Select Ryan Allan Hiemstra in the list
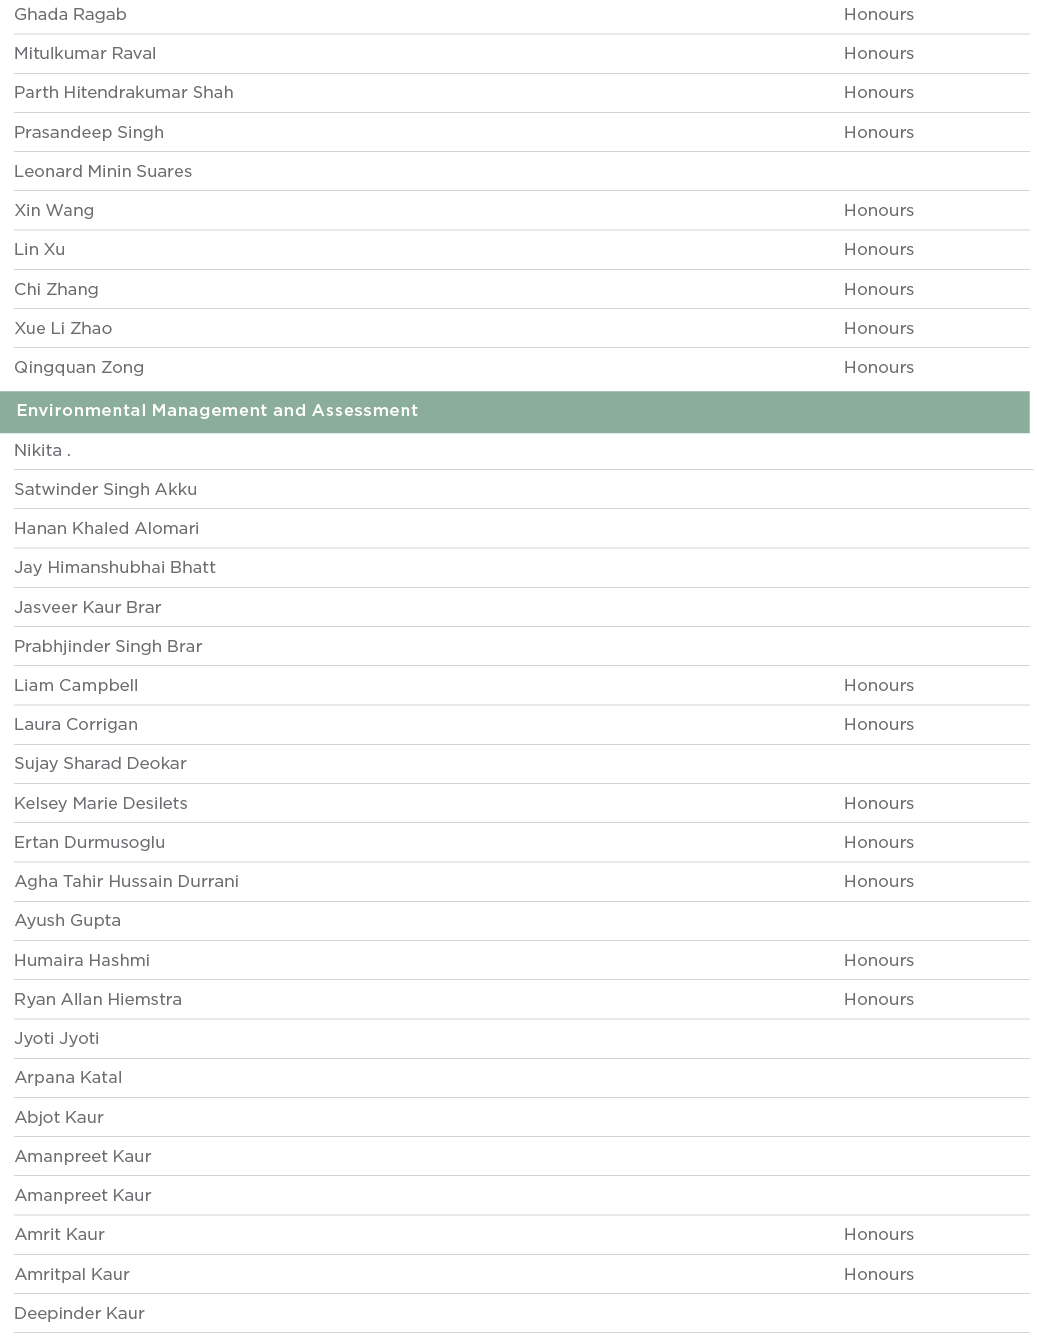This screenshot has height=1340, width=1037. [98, 1000]
